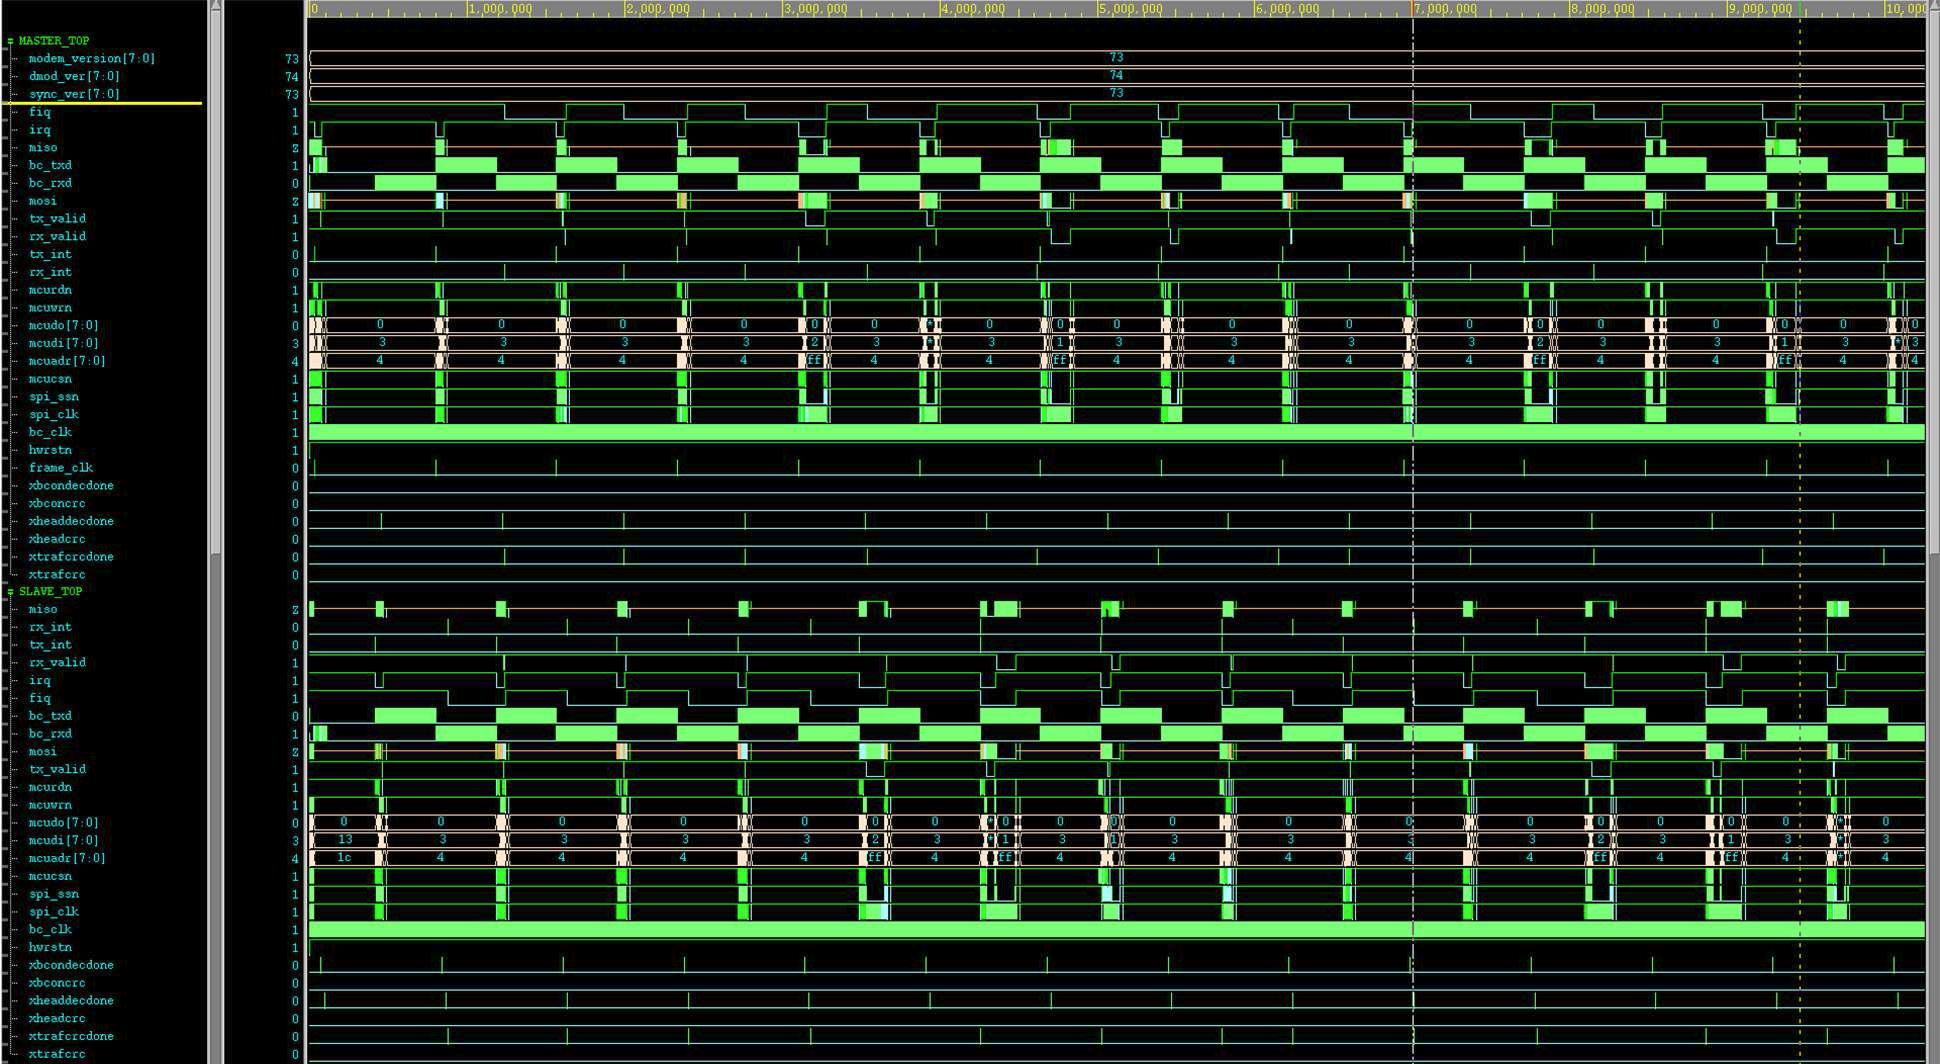Image resolution: width=1940 pixels, height=1064 pixels.
Task: Select spi_ssn signal under MASTER_TOP
Action: [53, 397]
